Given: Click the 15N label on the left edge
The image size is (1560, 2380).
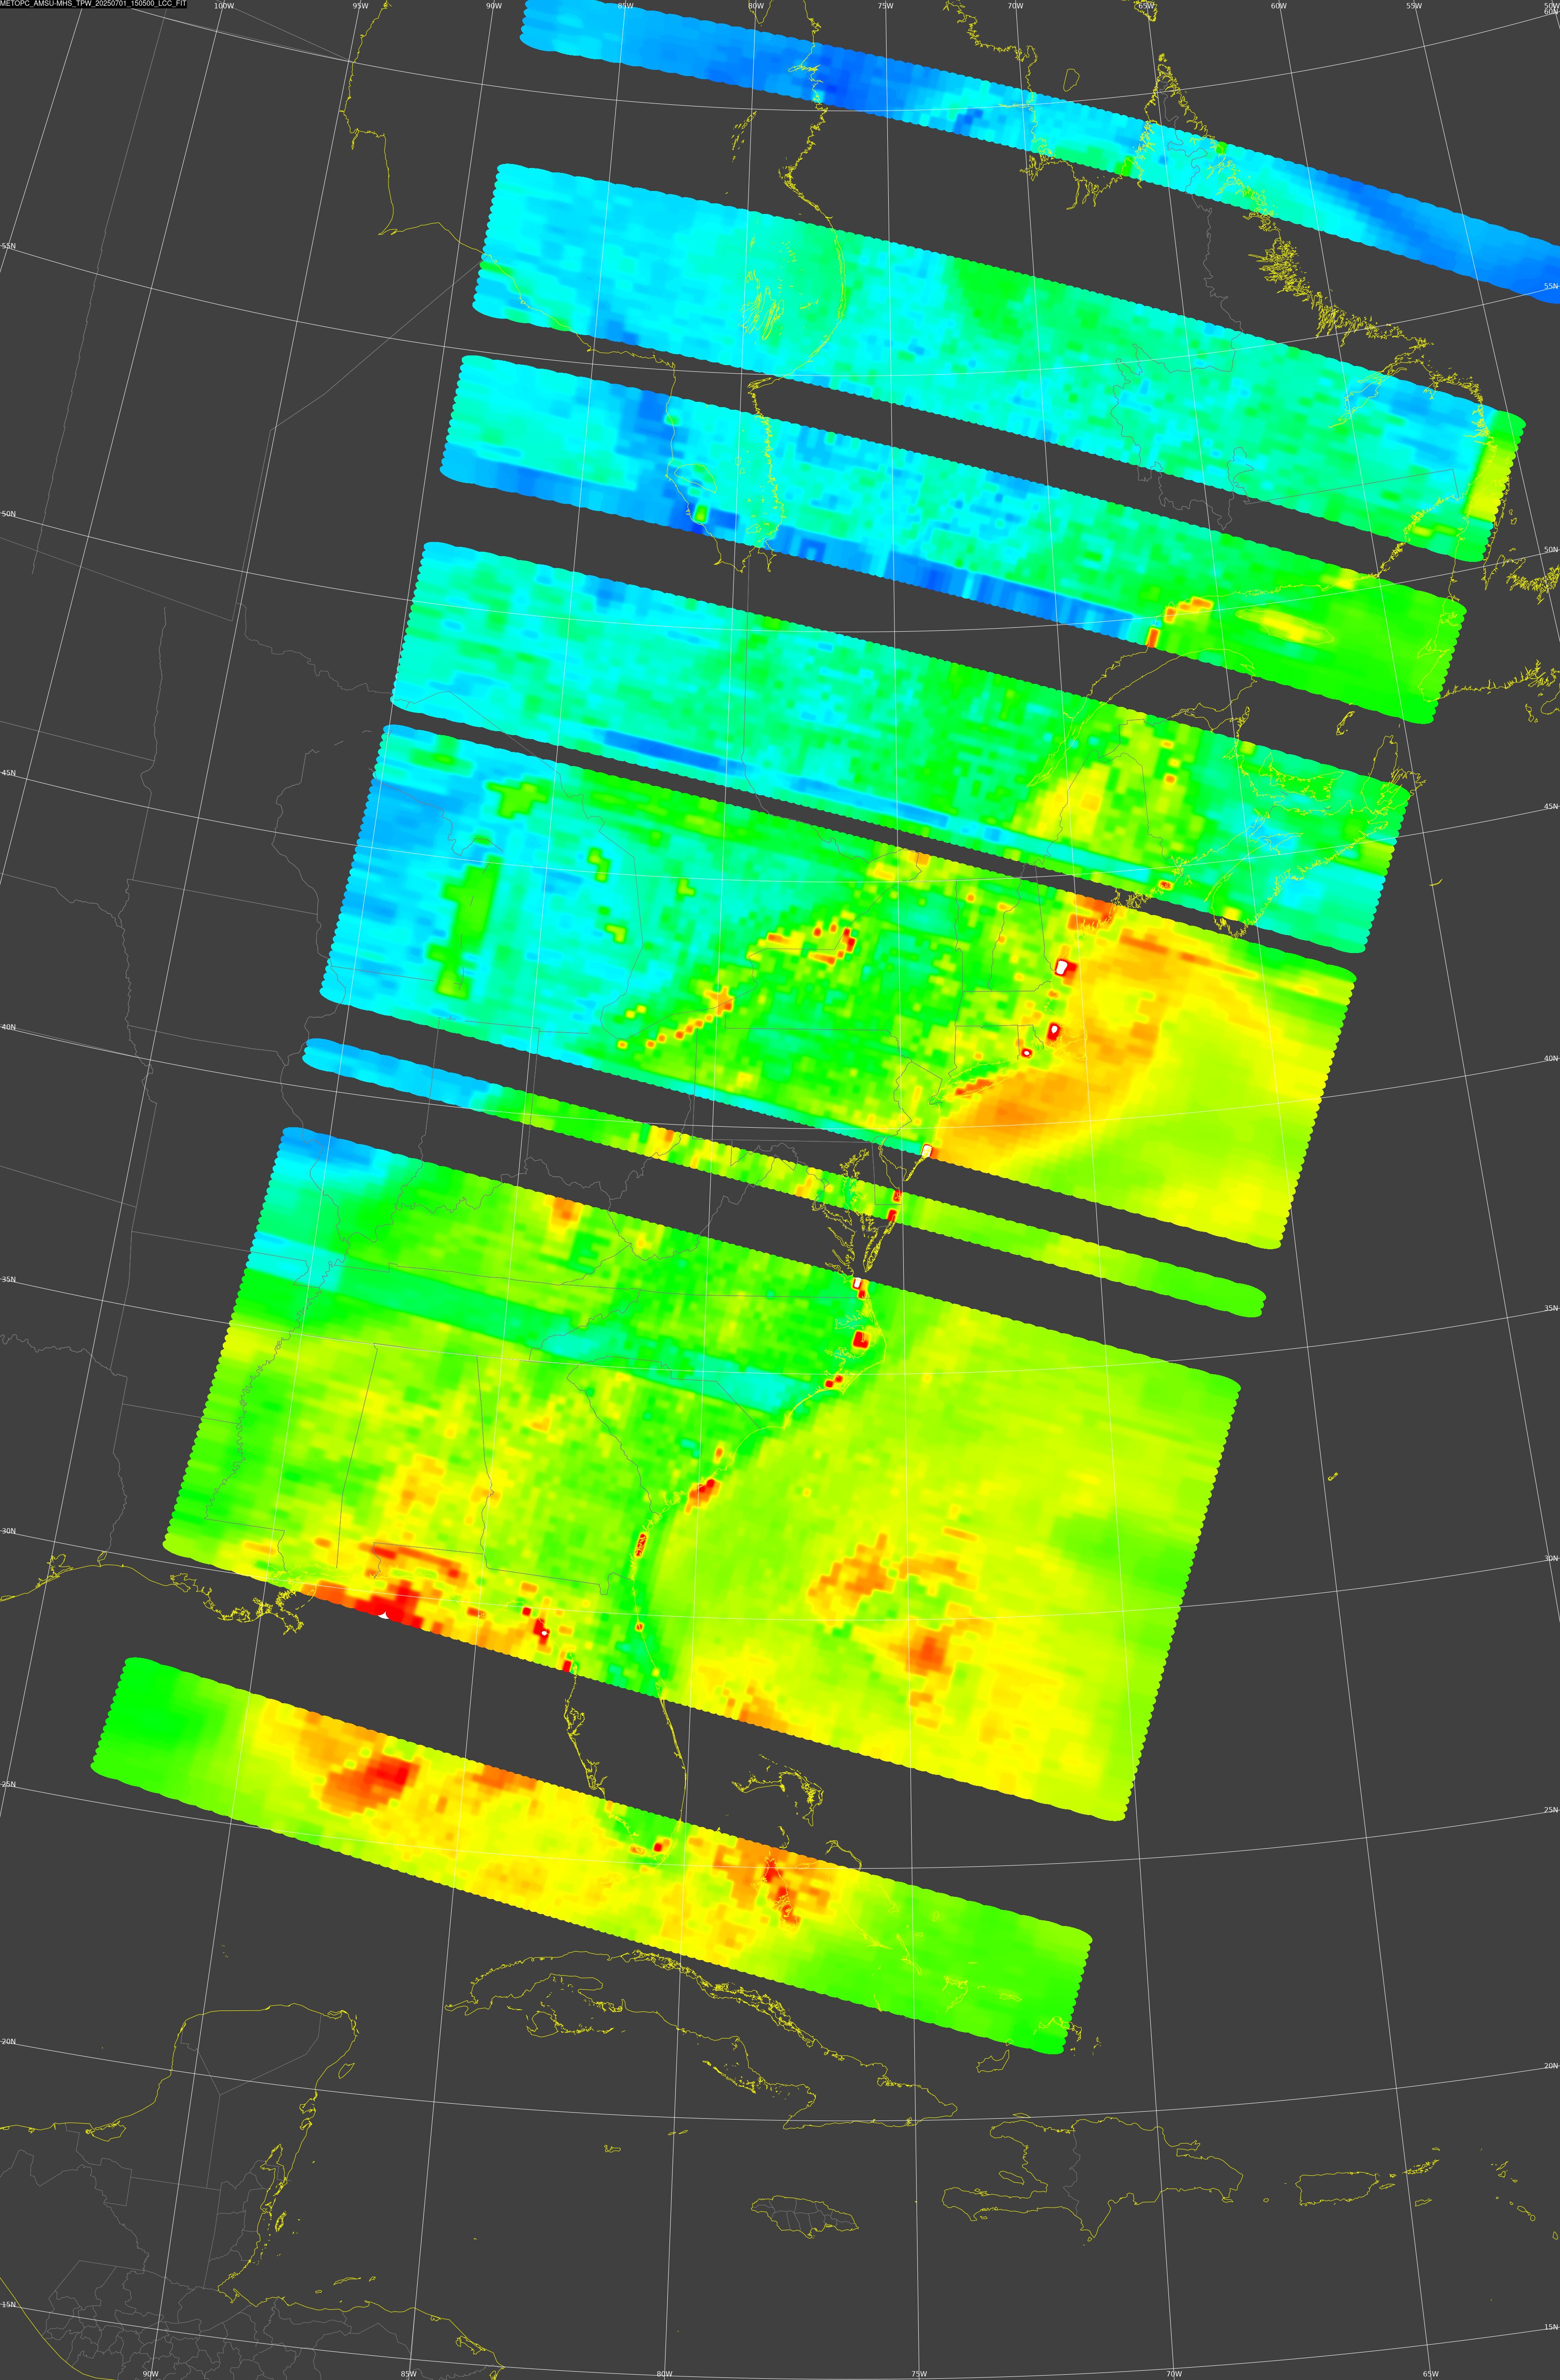Looking at the screenshot, I should click(x=8, y=2305).
